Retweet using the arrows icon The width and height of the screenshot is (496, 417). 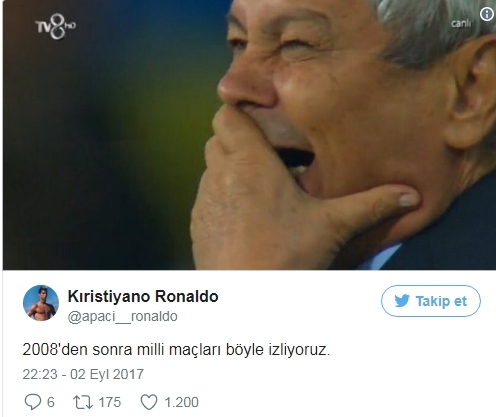(x=83, y=402)
